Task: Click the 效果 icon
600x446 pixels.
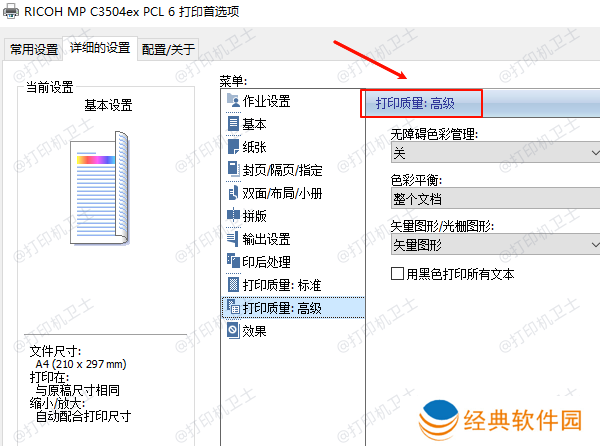Action: point(233,330)
